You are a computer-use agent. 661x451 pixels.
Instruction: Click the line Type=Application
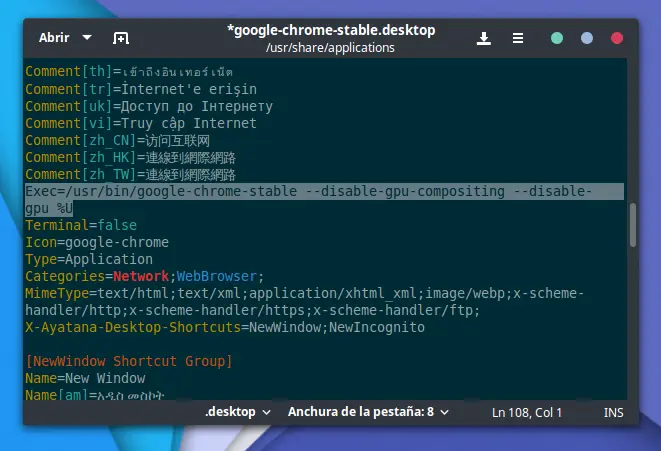pyautogui.click(x=89, y=259)
